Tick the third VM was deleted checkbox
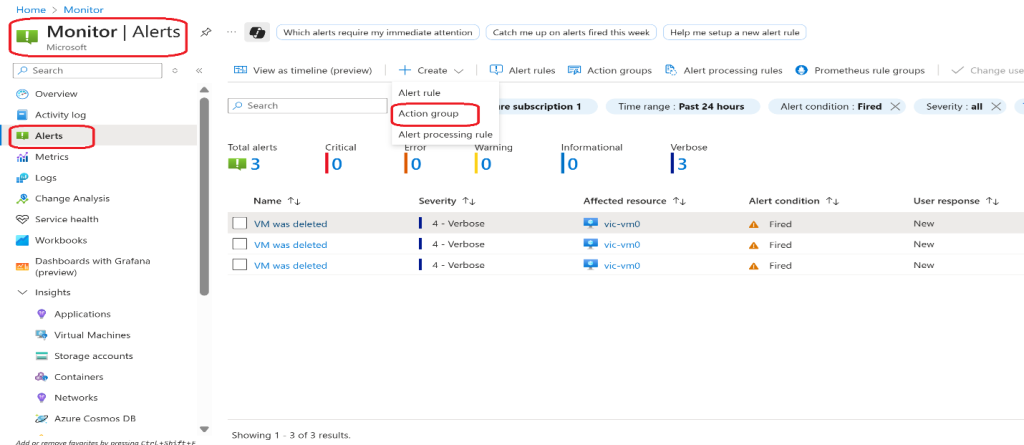The image size is (1024, 445). coord(239,265)
